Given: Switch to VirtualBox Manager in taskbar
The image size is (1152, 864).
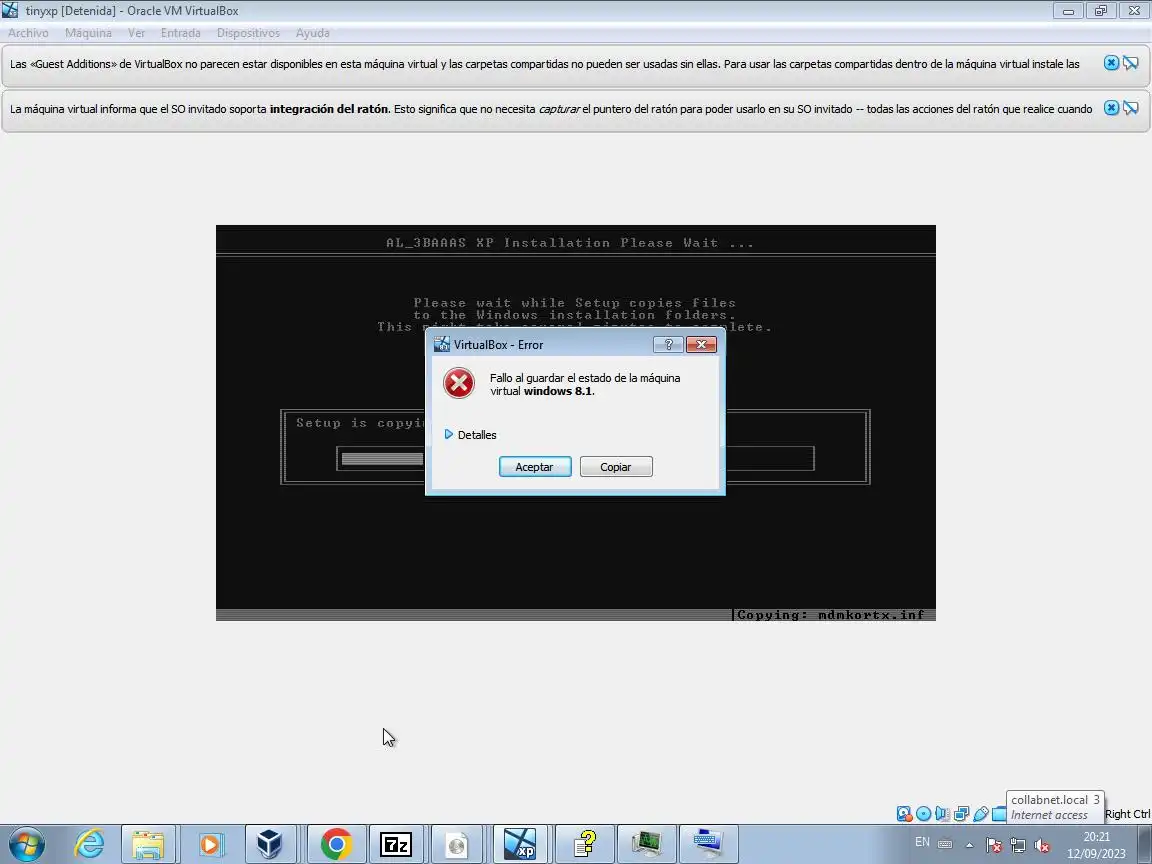Looking at the screenshot, I should (x=270, y=843).
